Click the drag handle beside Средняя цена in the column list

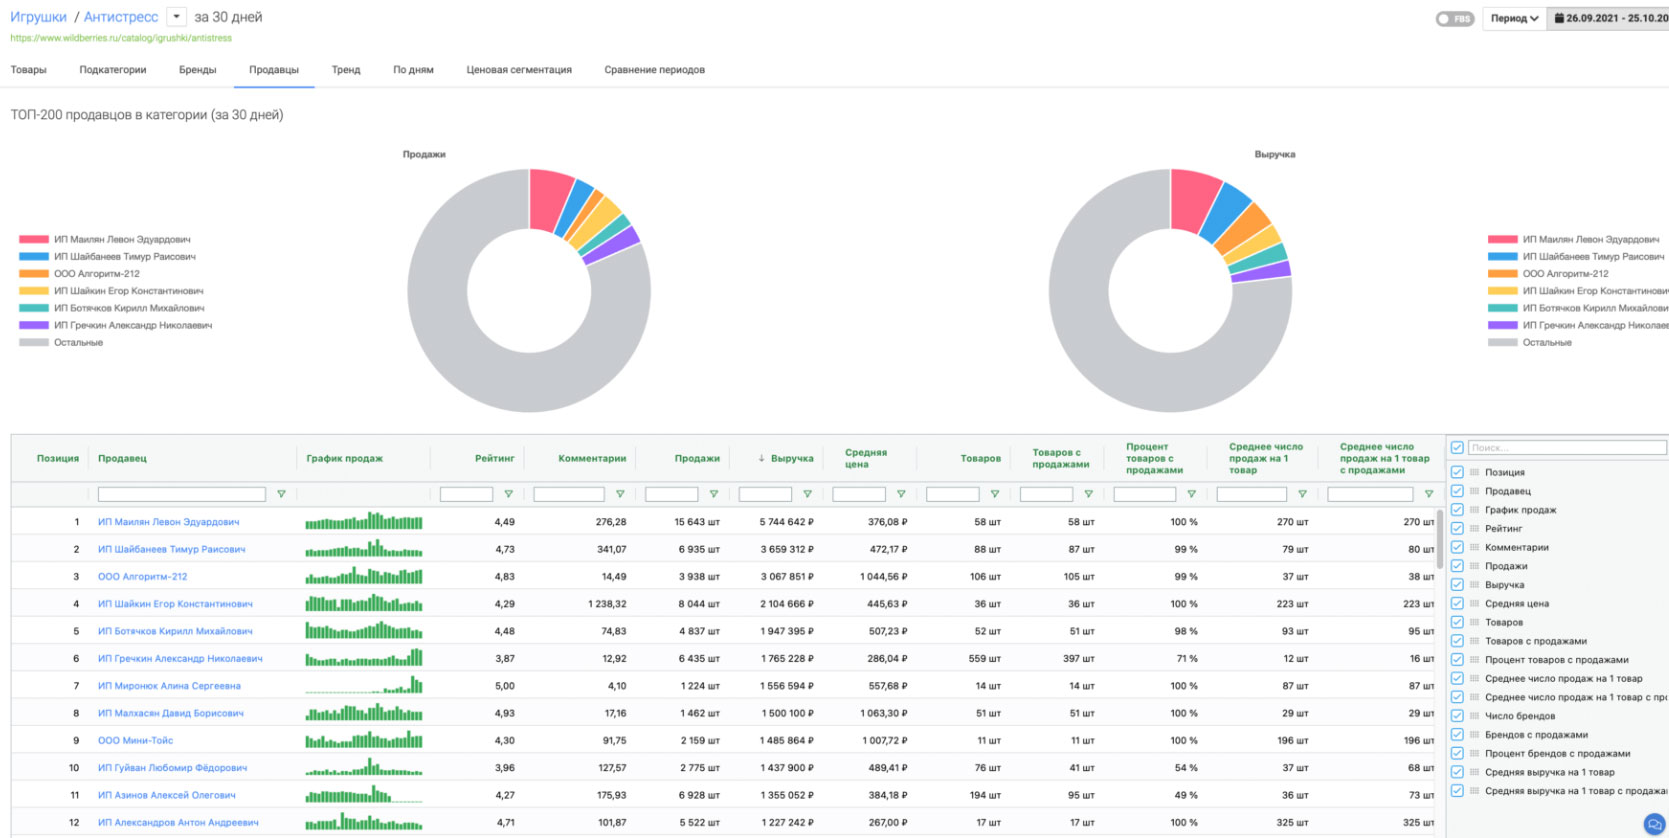click(1474, 603)
